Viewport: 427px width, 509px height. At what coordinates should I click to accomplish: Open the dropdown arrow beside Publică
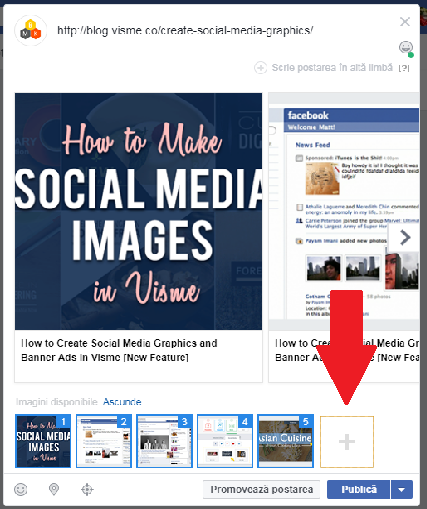pos(402,489)
